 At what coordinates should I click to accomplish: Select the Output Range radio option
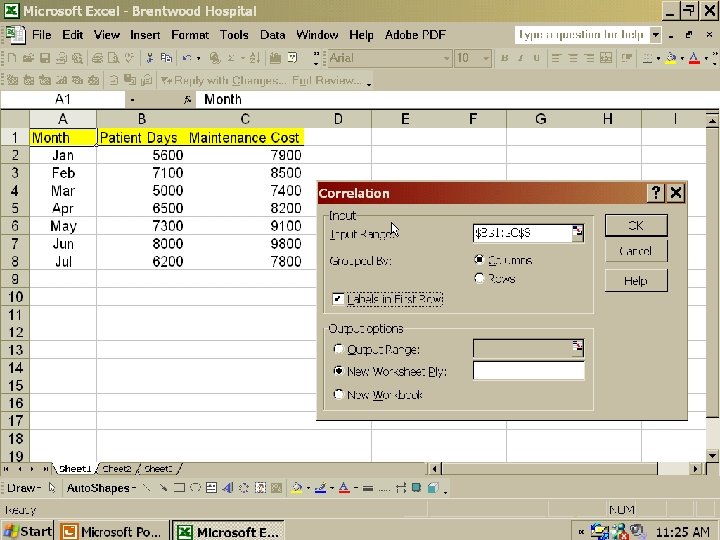click(x=338, y=349)
